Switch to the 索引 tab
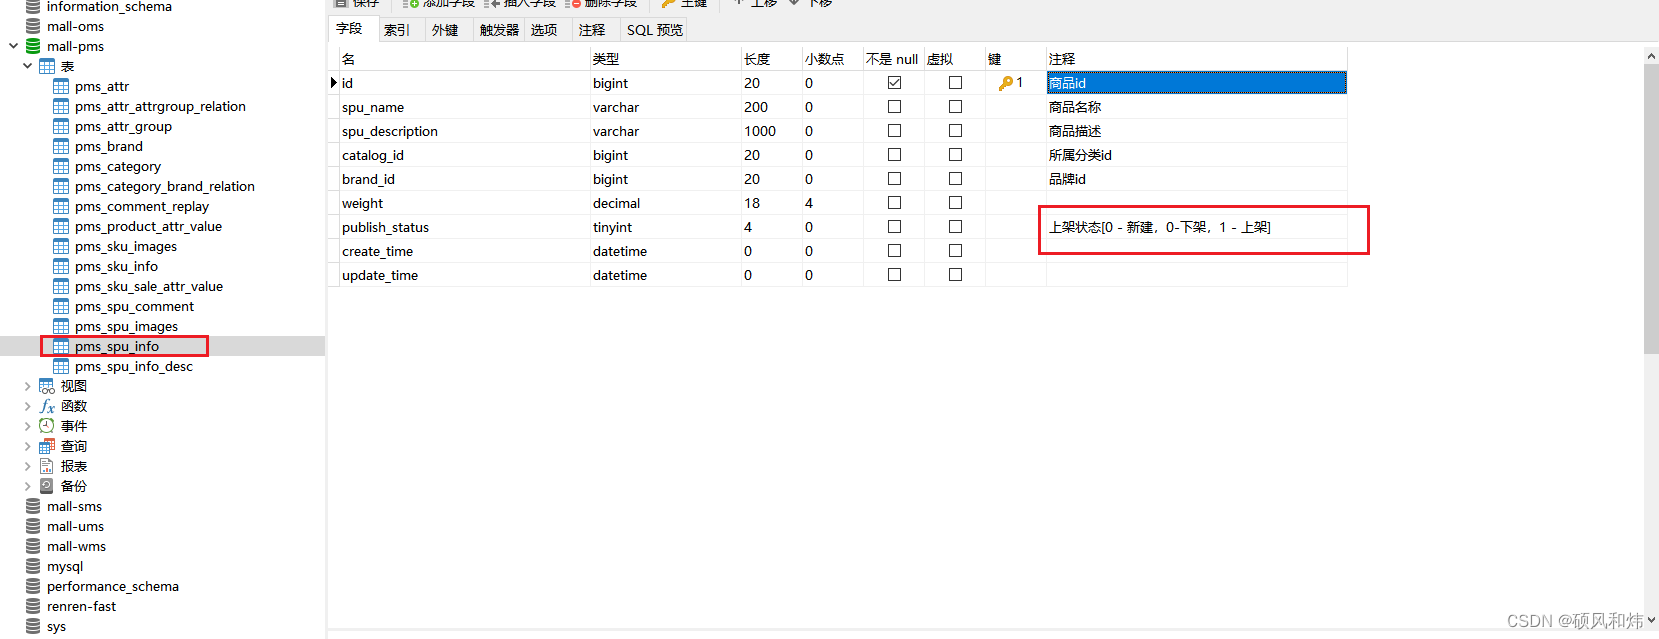 click(x=397, y=30)
